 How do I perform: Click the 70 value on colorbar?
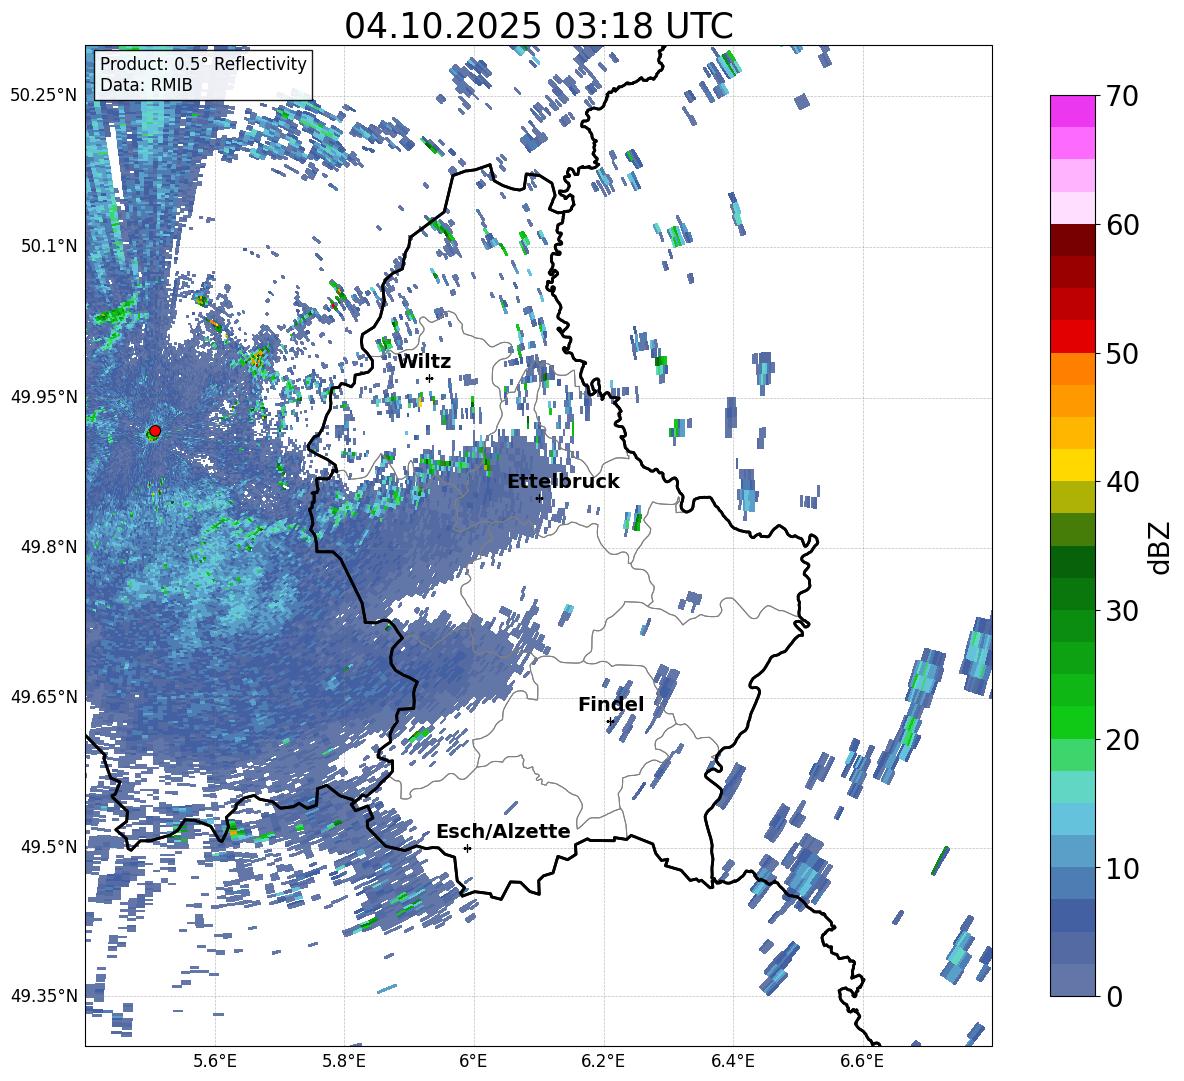(1122, 96)
